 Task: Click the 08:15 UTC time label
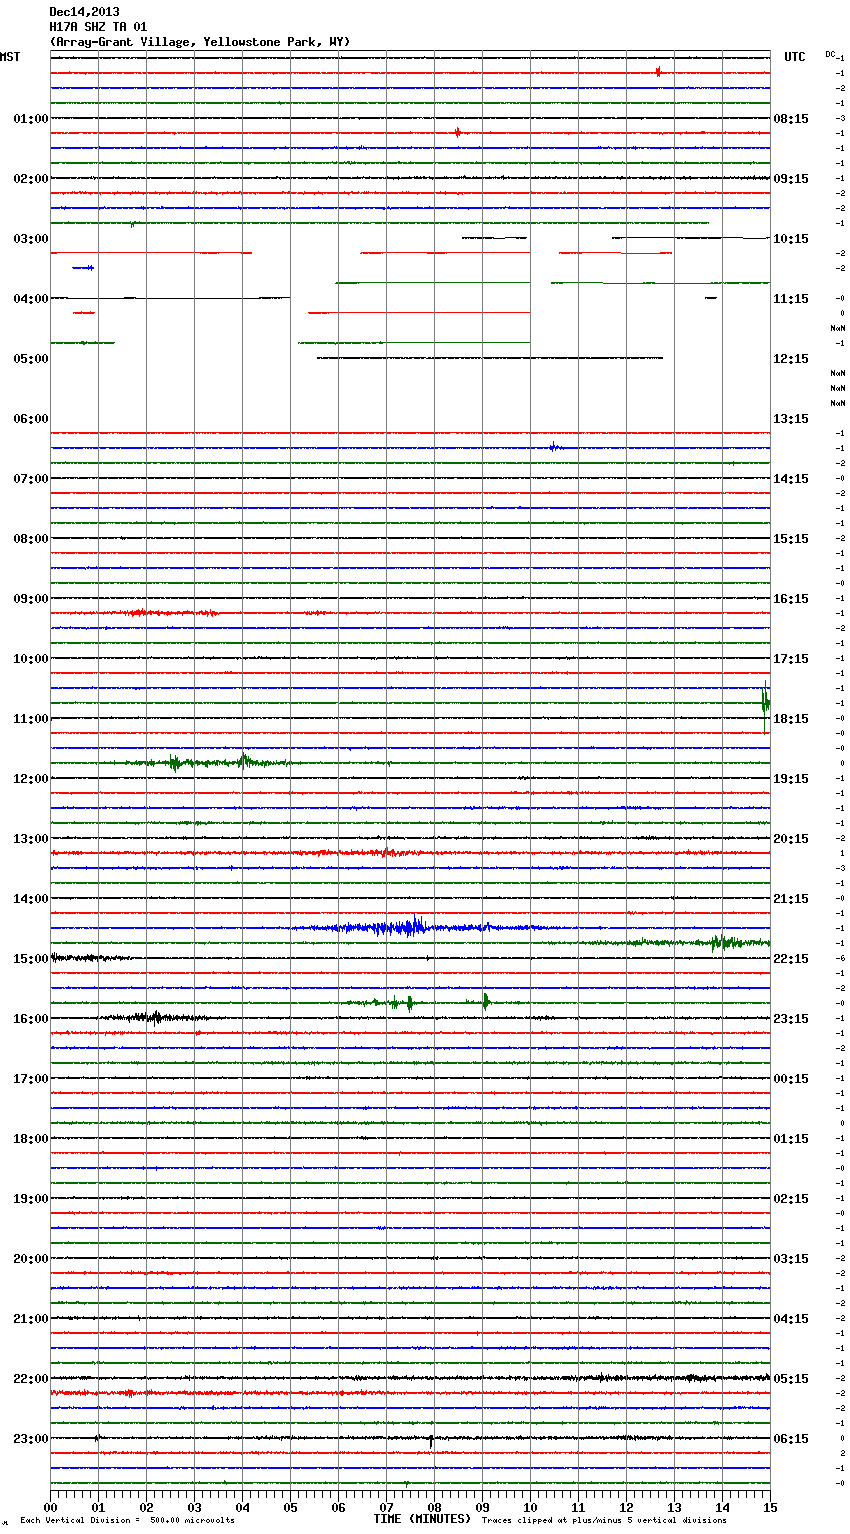791,119
